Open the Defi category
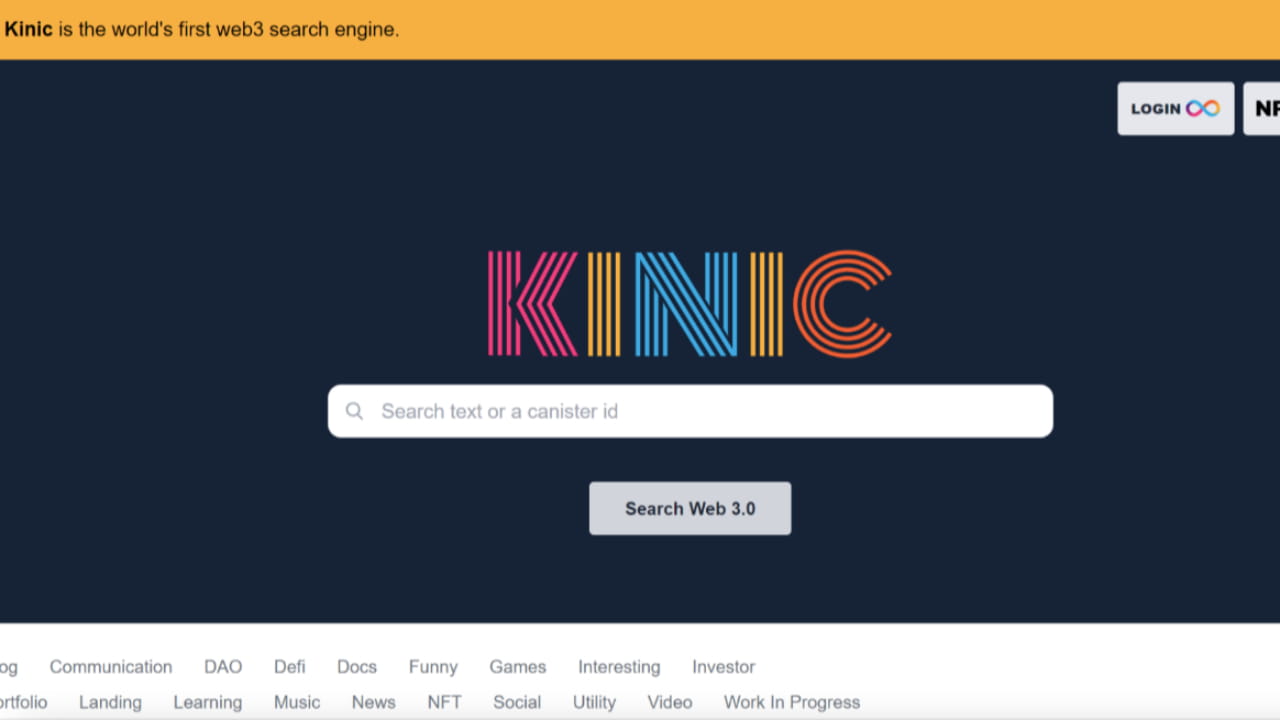Image resolution: width=1280 pixels, height=720 pixels. coord(290,667)
